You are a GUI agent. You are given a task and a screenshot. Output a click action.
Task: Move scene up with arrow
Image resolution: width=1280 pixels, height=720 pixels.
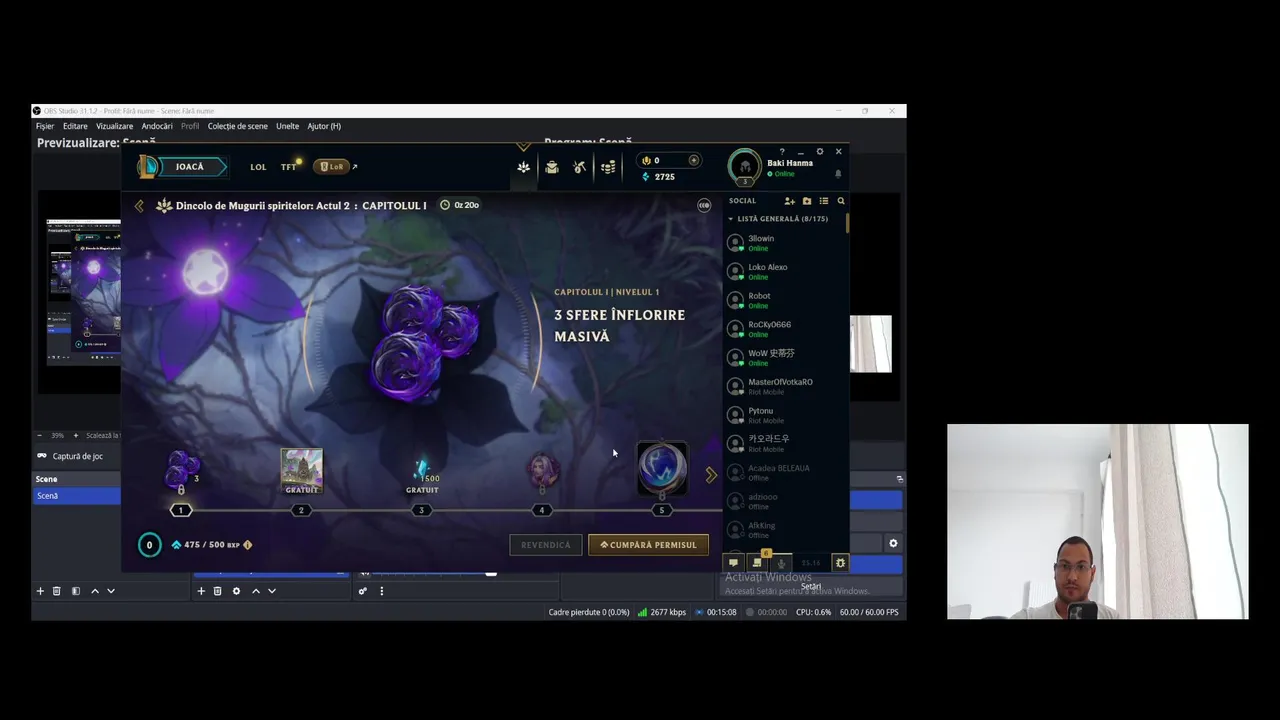95,591
